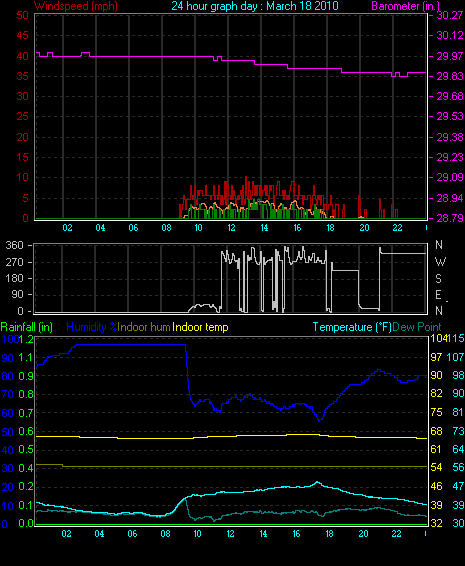Click the temperature axis value 64
Screen dimensions: 465x566
coord(459,449)
